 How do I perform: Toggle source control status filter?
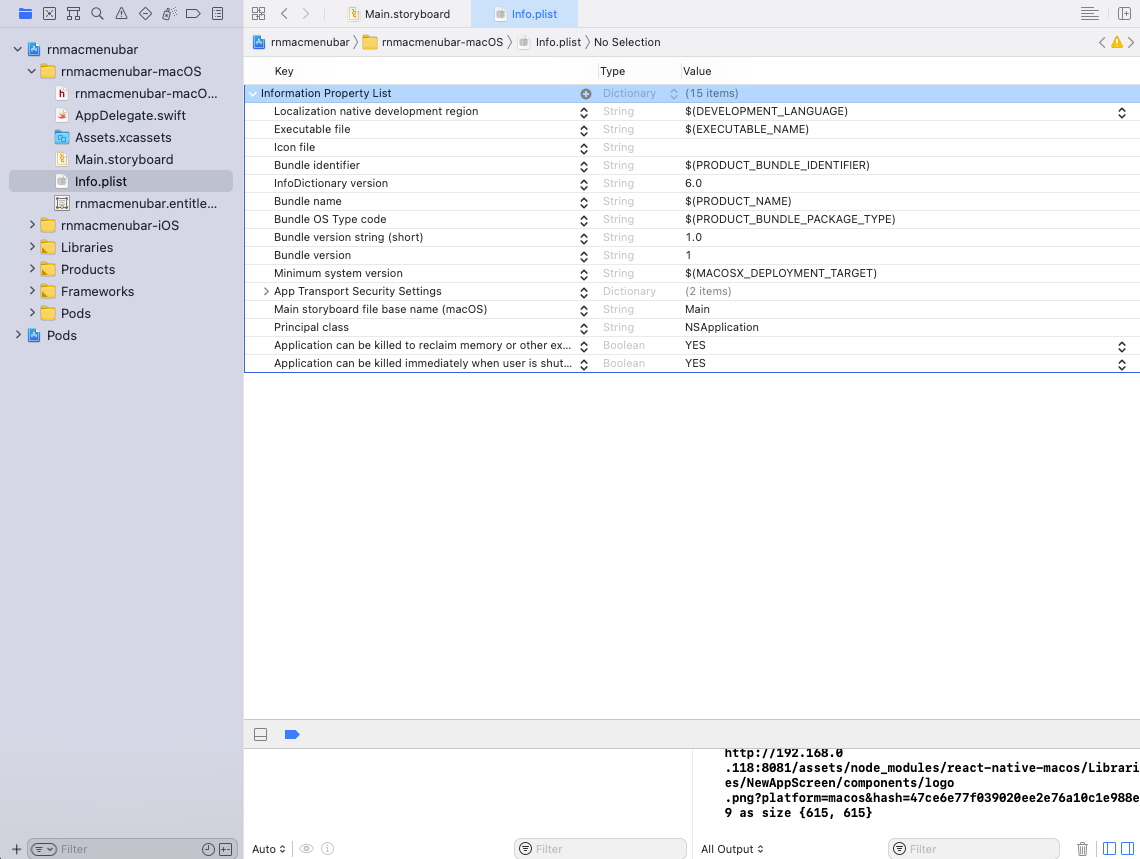coord(225,849)
